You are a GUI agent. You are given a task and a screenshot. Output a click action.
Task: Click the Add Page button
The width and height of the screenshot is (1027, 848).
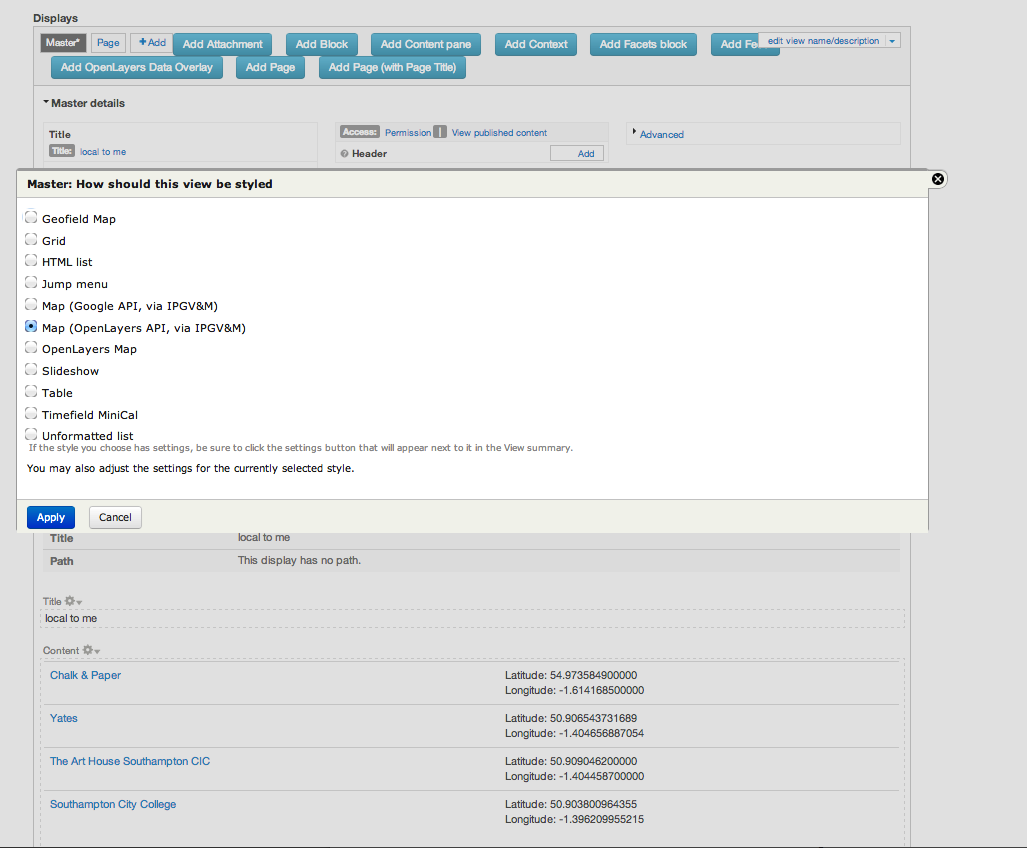click(271, 67)
